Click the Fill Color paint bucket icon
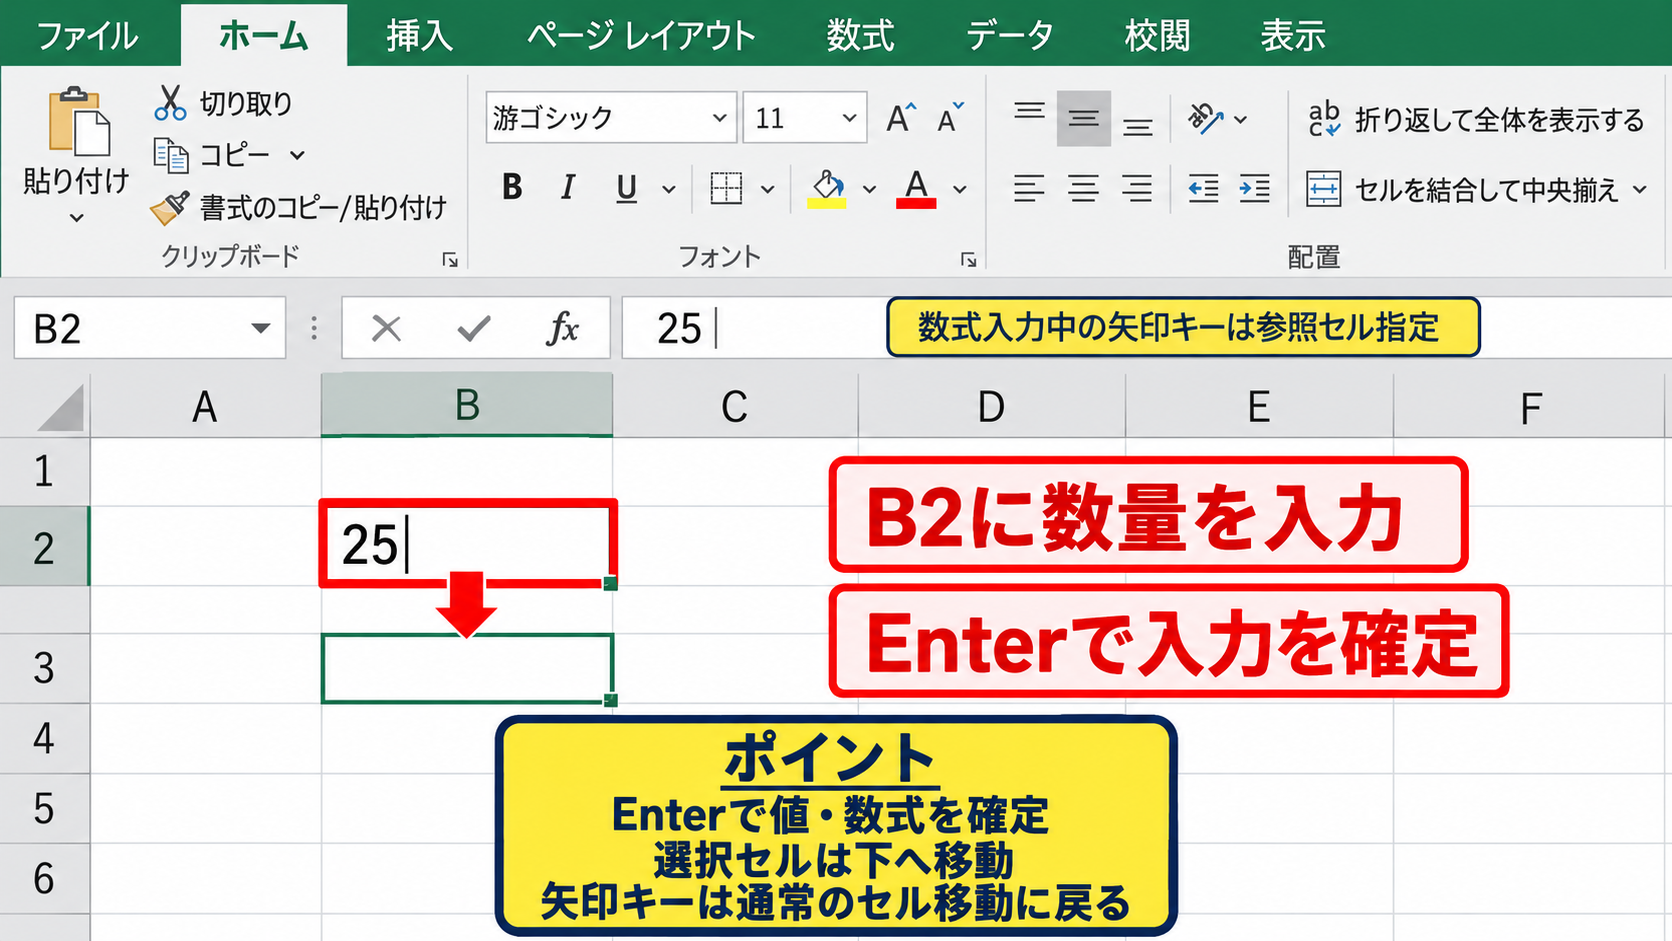This screenshot has width=1672, height=941. pyautogui.click(x=827, y=188)
